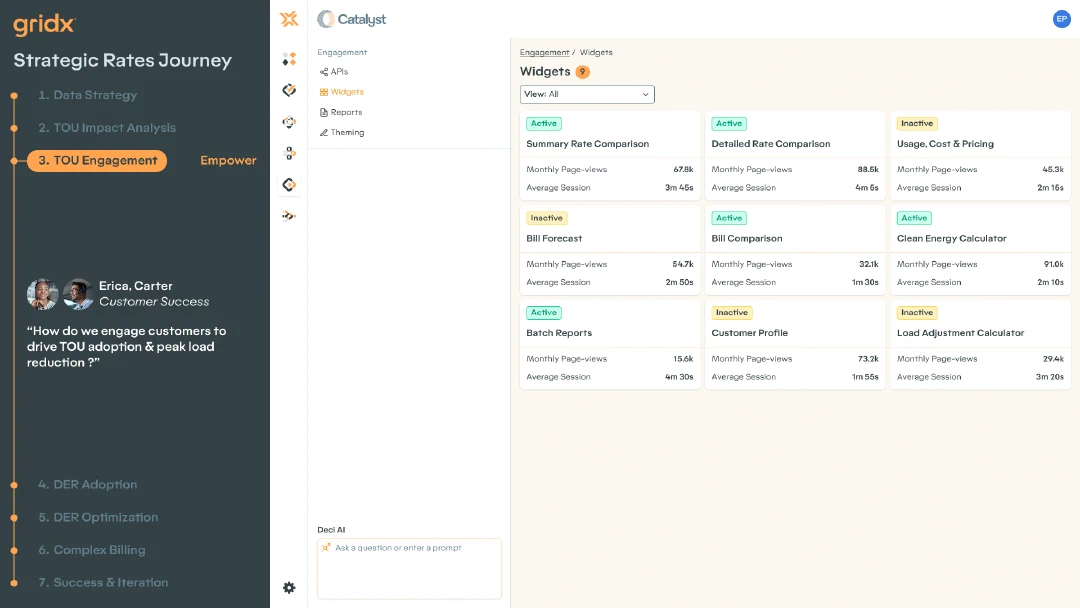Click Carter's profile photo

pyautogui.click(x=78, y=294)
